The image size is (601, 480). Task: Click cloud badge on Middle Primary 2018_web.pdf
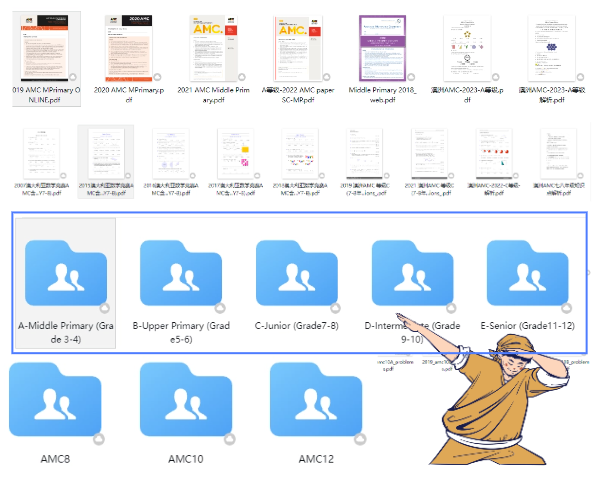[411, 77]
